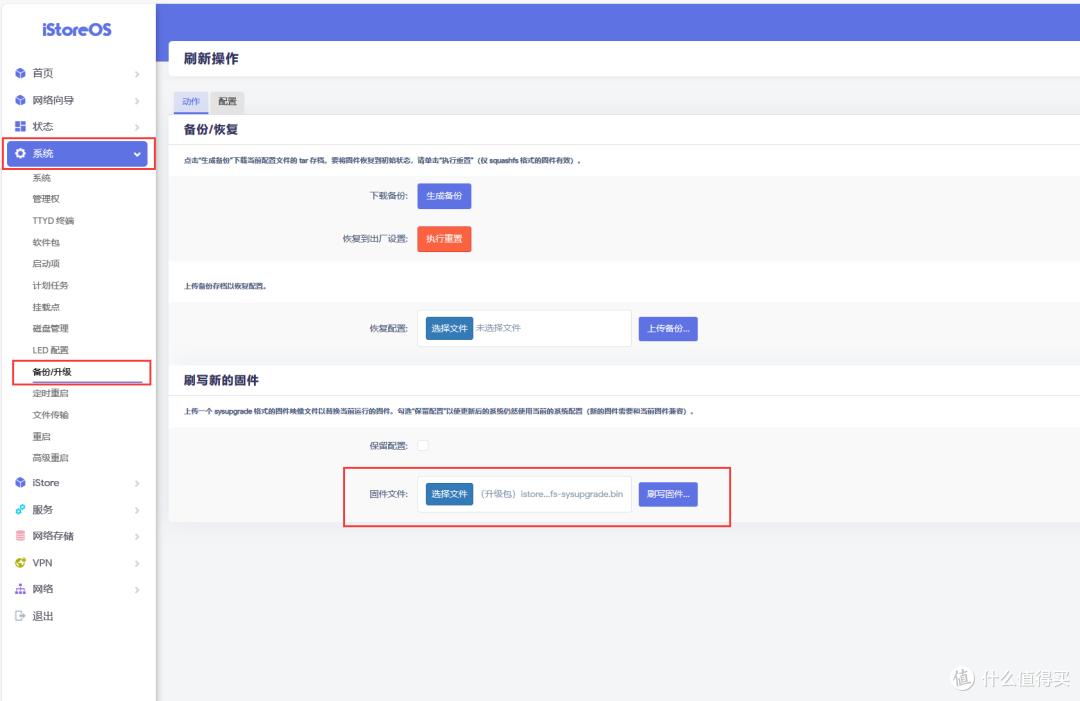Click the 网络向导 sidebar icon
The height and width of the screenshot is (701, 1080).
coord(20,100)
